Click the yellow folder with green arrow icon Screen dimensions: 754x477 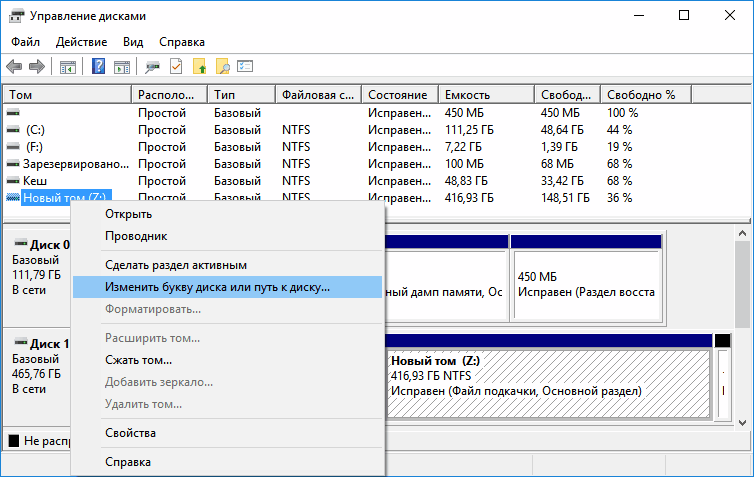(x=199, y=67)
